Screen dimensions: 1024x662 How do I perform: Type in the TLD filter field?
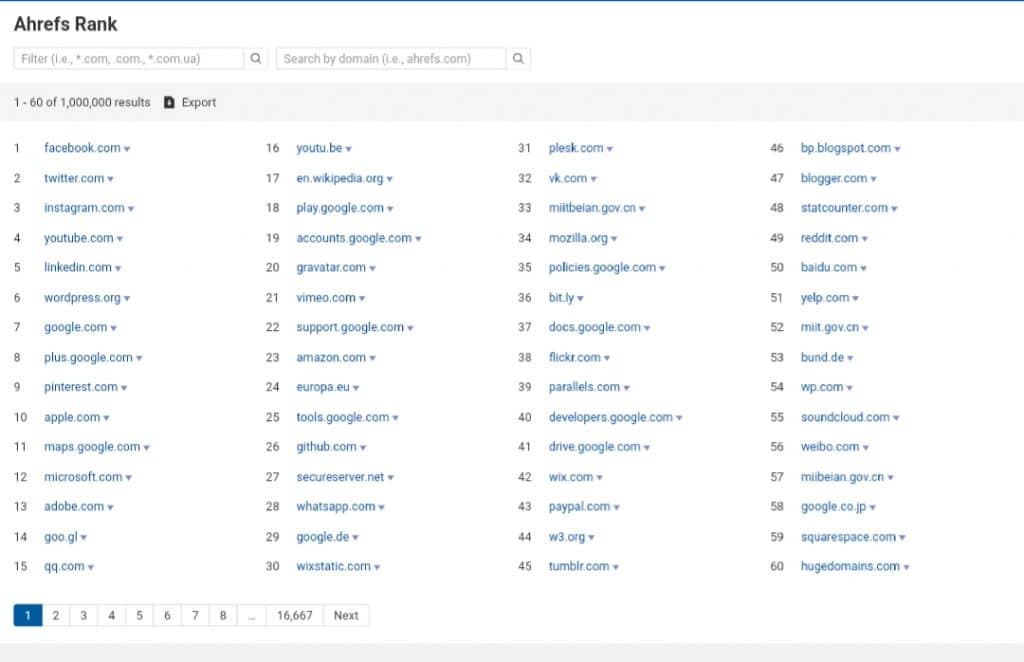click(129, 59)
